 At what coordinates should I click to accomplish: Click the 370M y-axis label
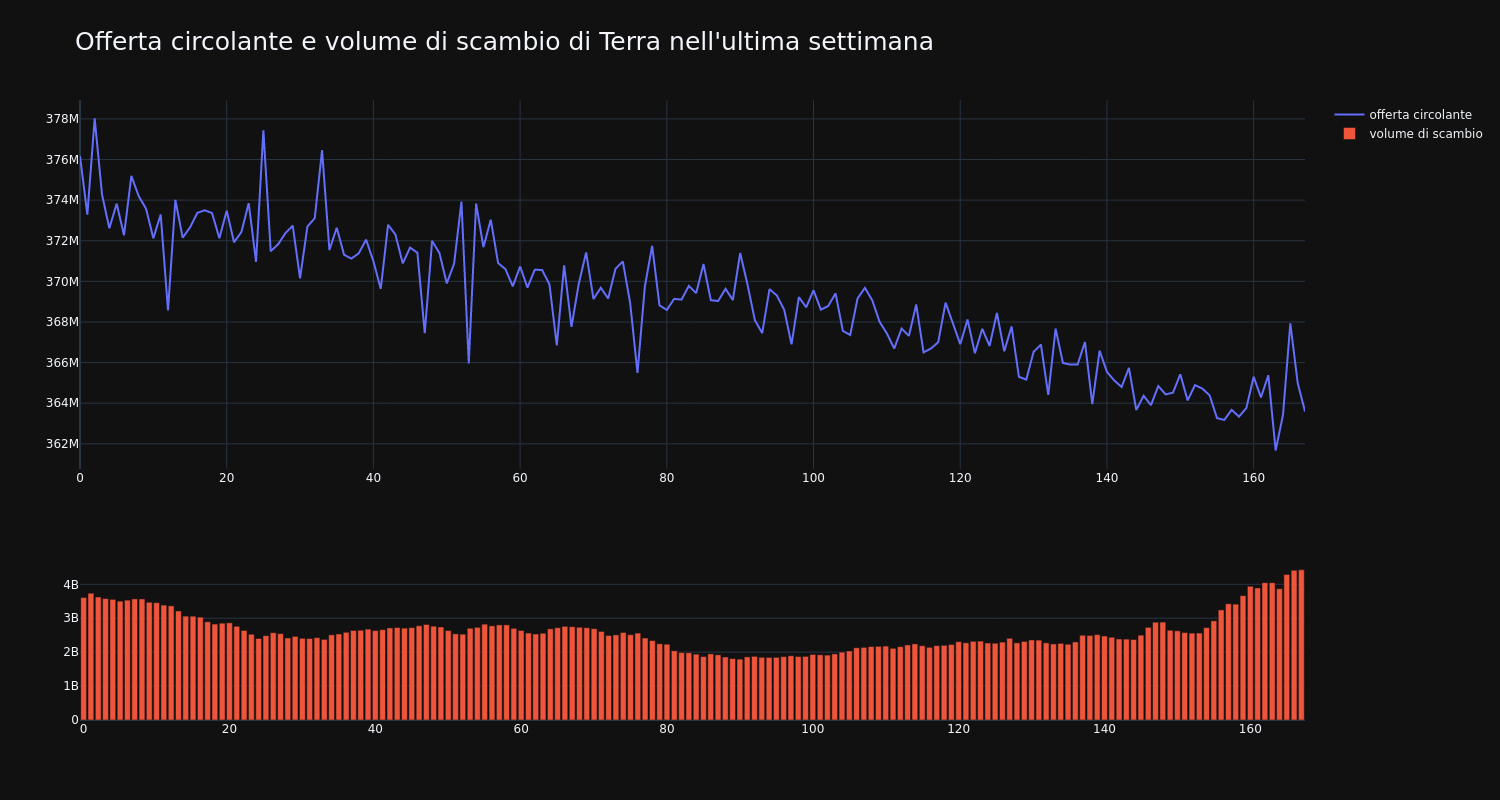pos(62,282)
